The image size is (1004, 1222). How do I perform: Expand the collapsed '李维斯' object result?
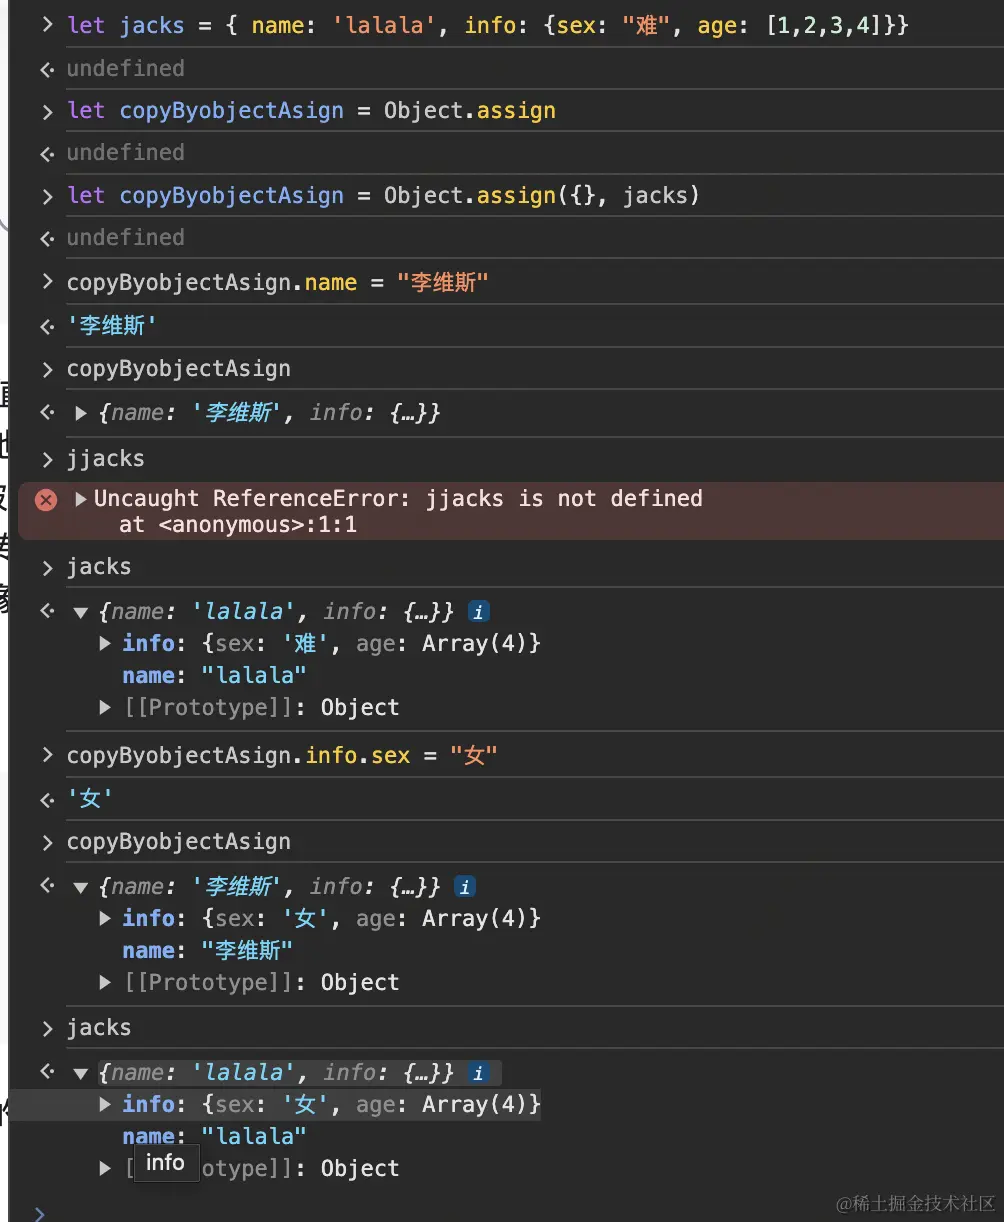click(x=81, y=413)
